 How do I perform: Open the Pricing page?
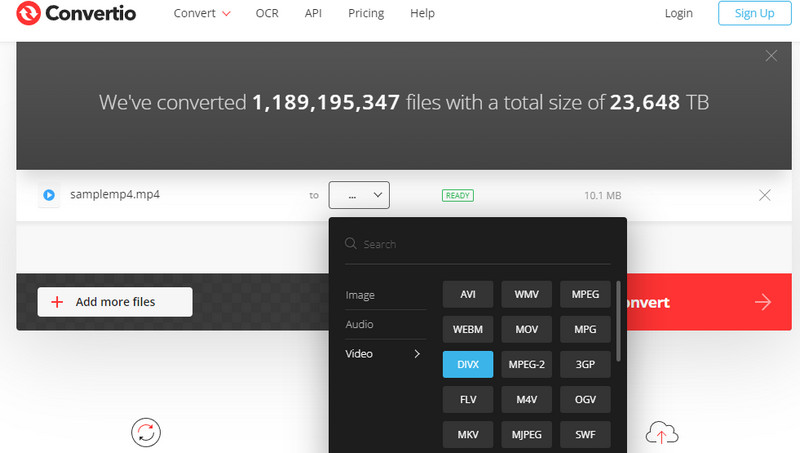coord(366,13)
